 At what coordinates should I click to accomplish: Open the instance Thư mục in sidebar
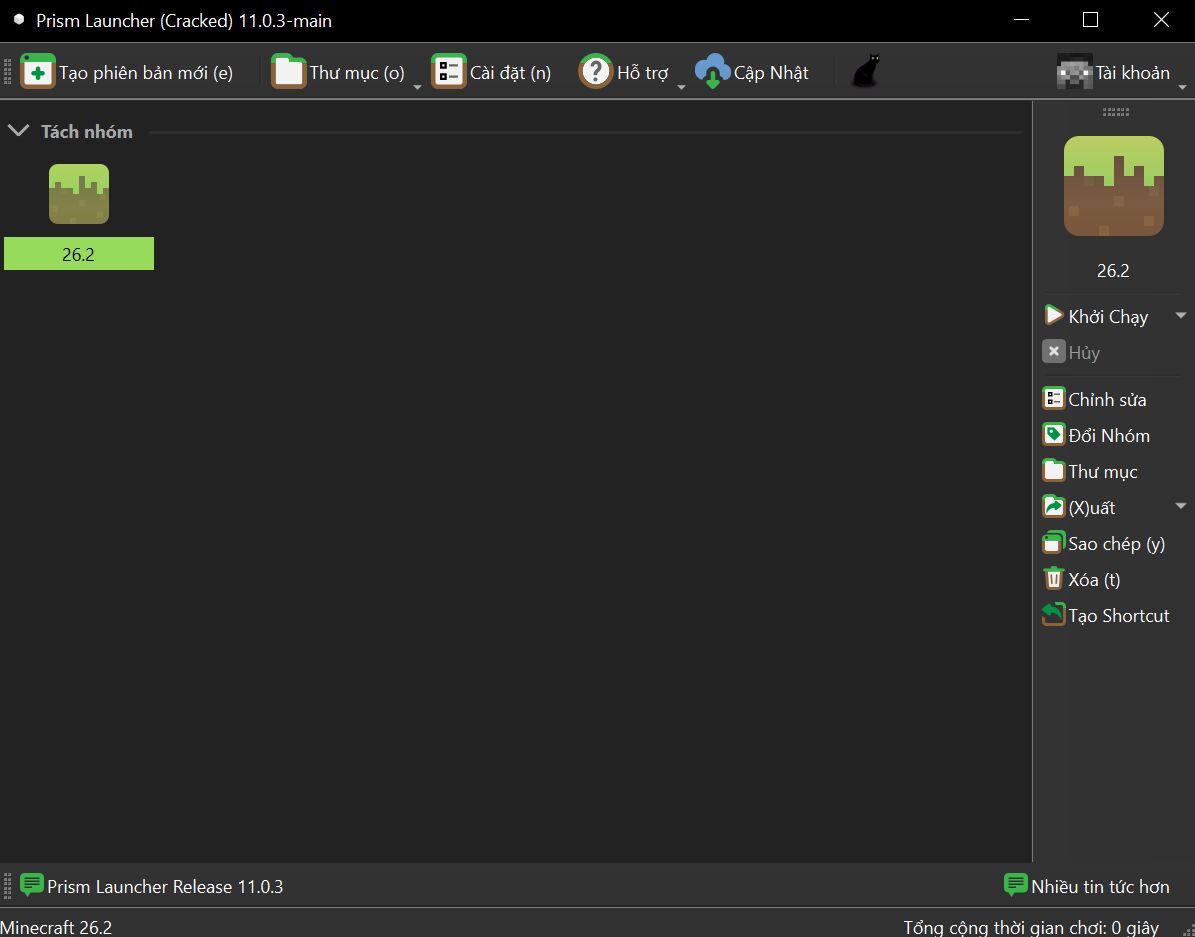pos(1090,471)
